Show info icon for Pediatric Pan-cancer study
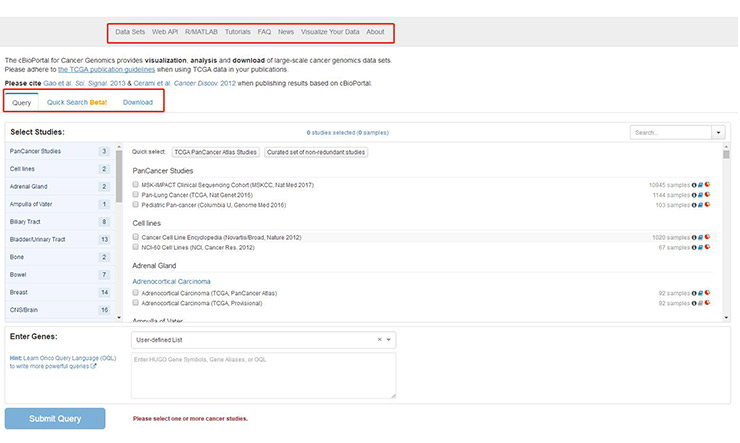740x443 pixels. coord(694,205)
